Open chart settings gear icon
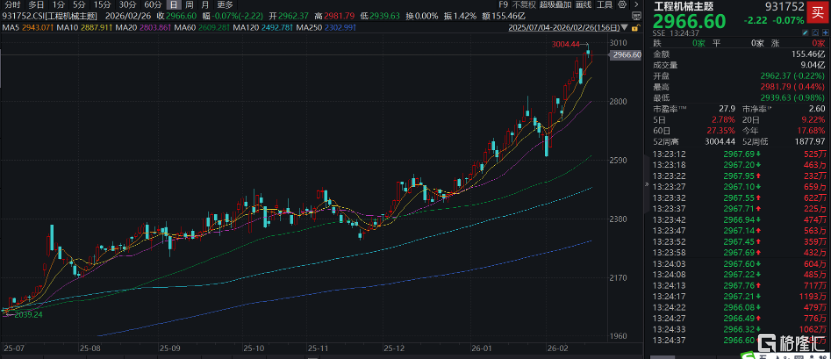Screen dimensions: 832x360 click(x=622, y=4)
